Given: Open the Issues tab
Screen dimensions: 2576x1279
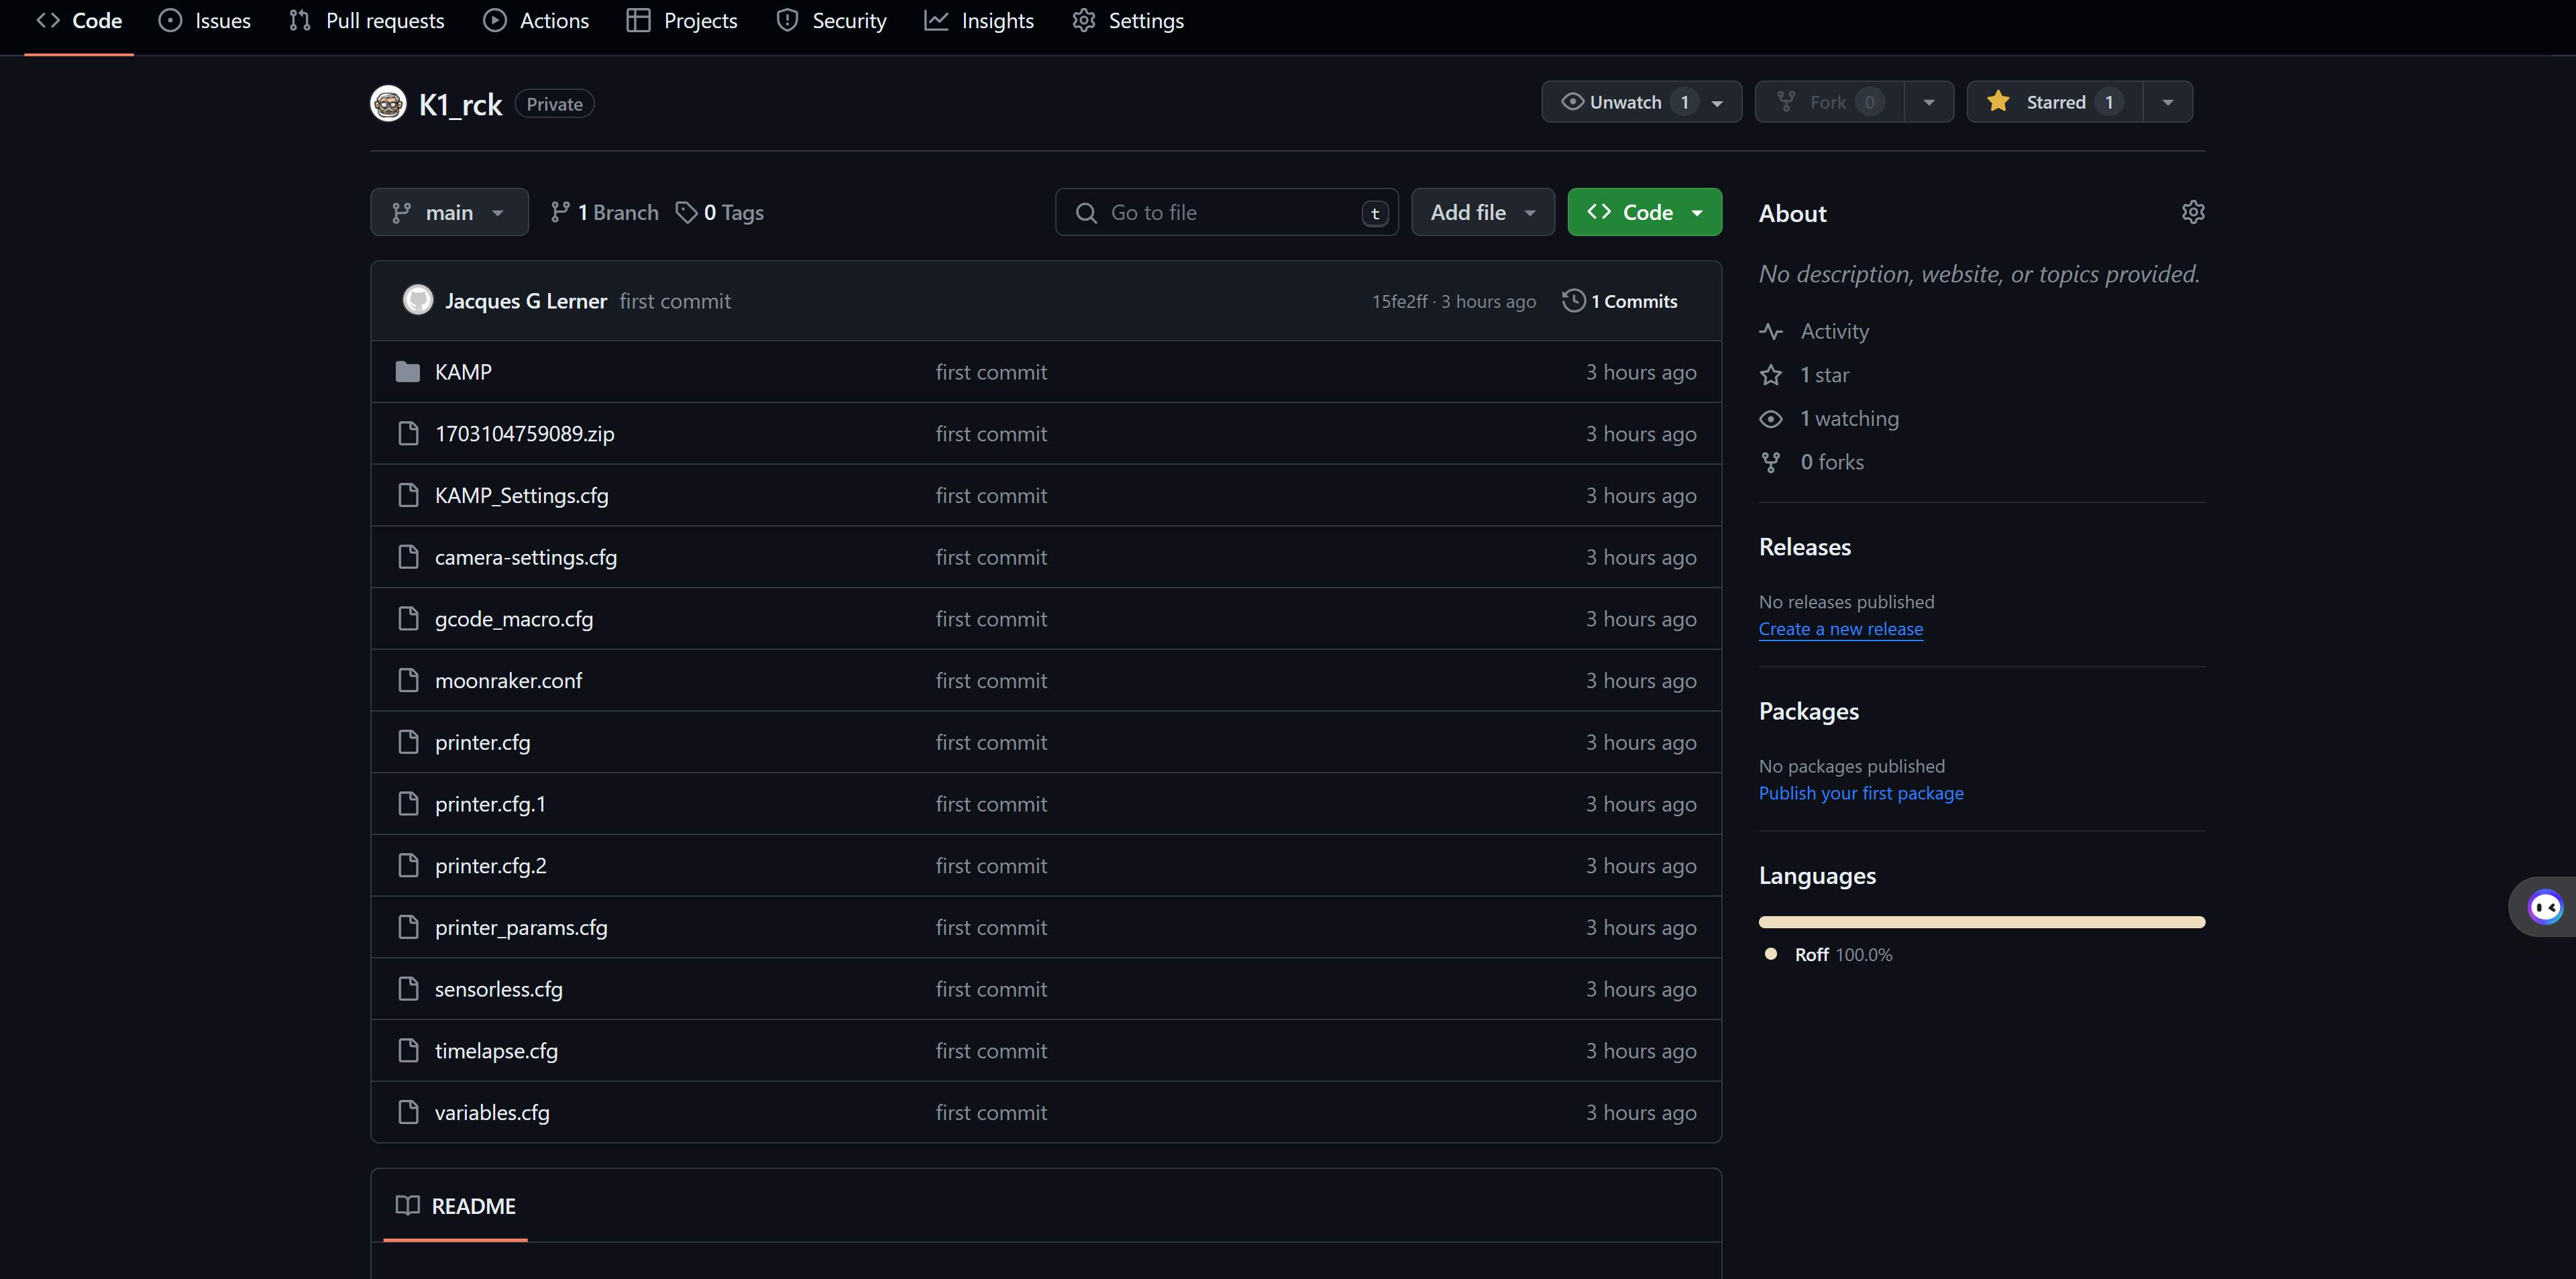Looking at the screenshot, I should 204,21.
